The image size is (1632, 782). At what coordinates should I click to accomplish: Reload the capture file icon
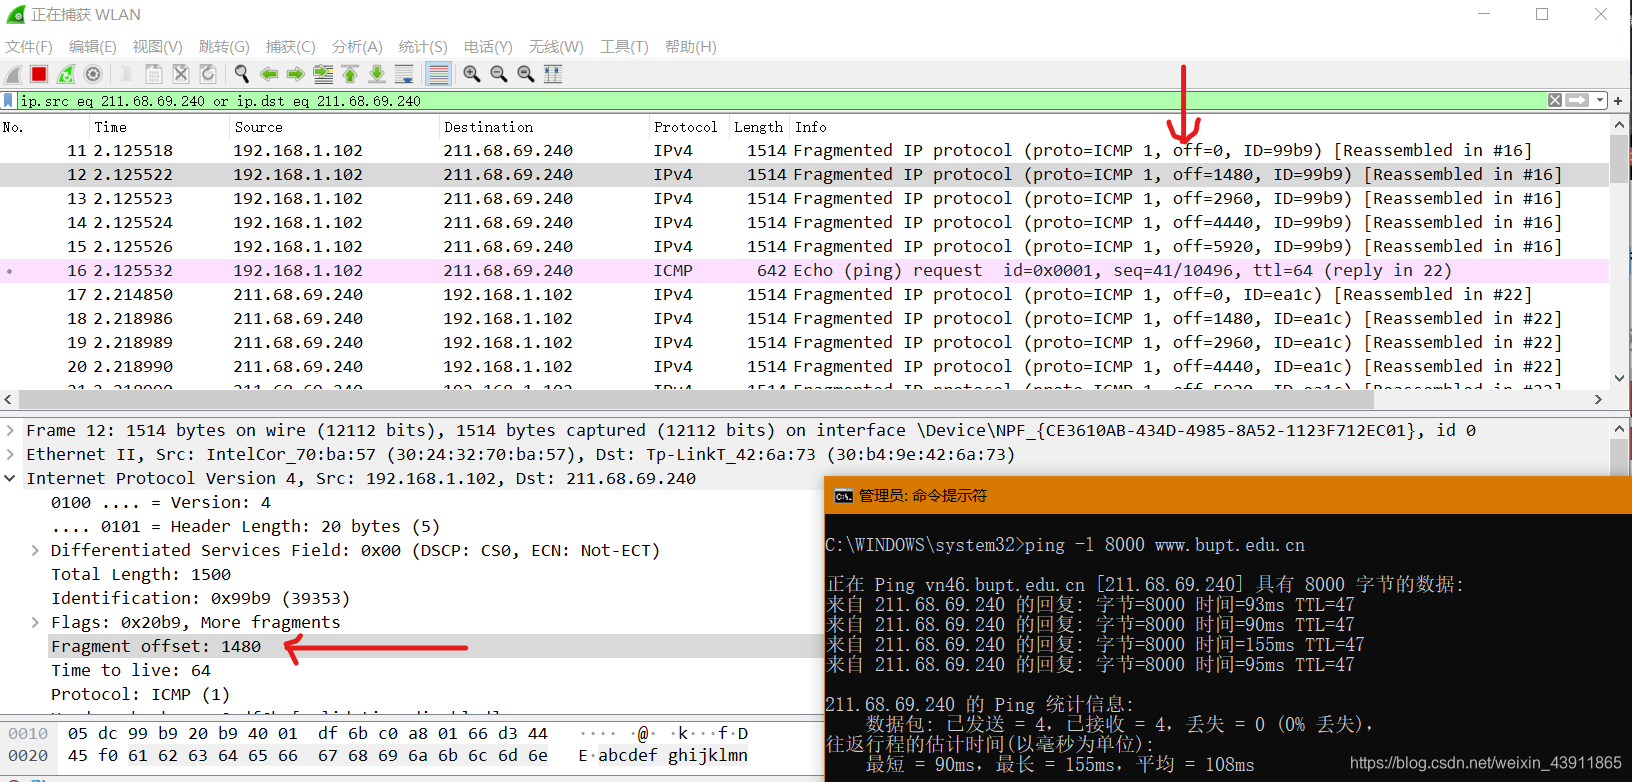pyautogui.click(x=208, y=74)
